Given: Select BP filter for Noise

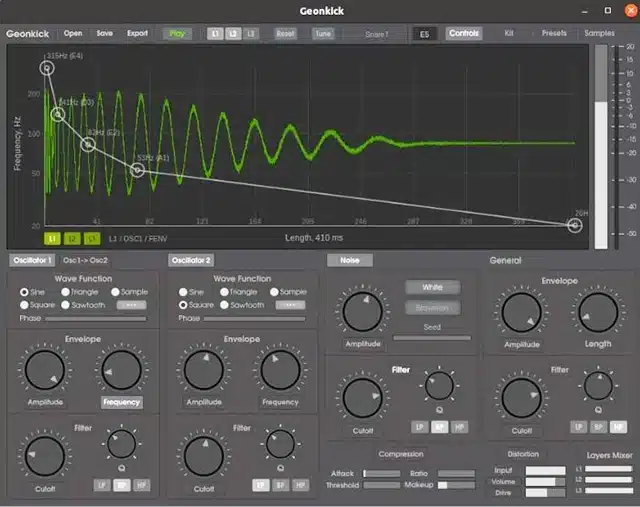Looking at the screenshot, I should coord(439,427).
